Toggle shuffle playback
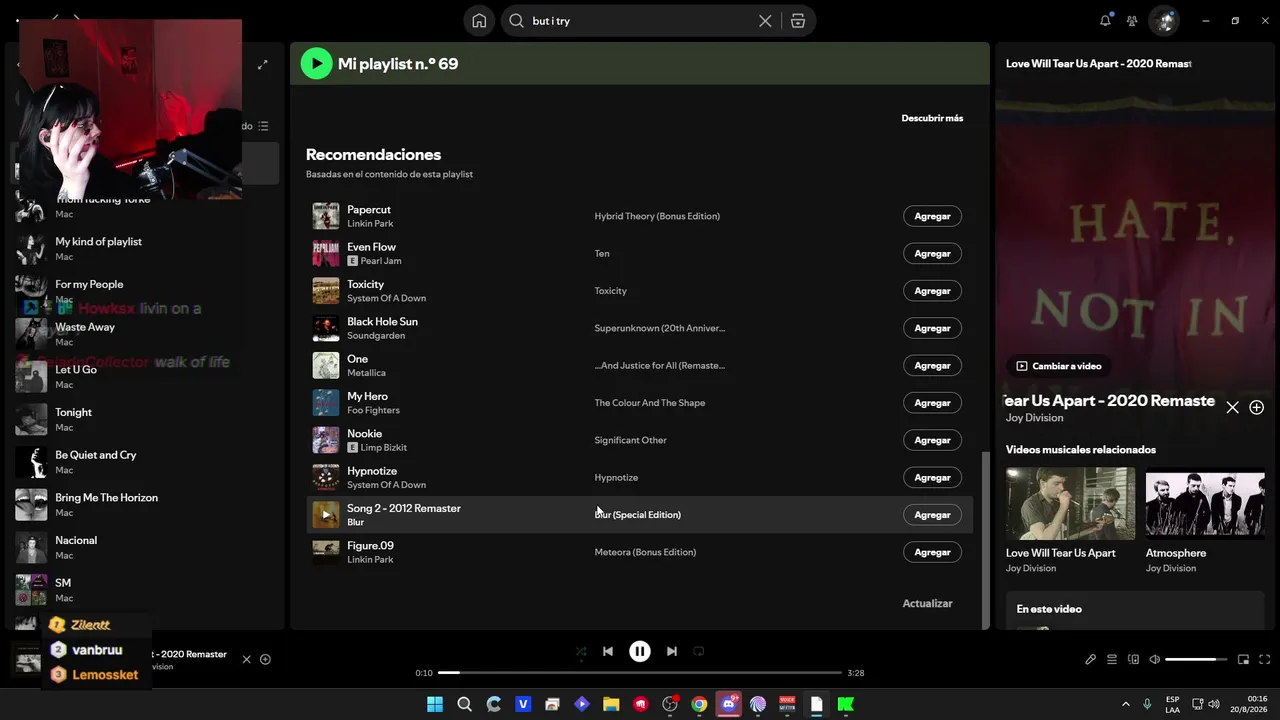 coord(581,651)
